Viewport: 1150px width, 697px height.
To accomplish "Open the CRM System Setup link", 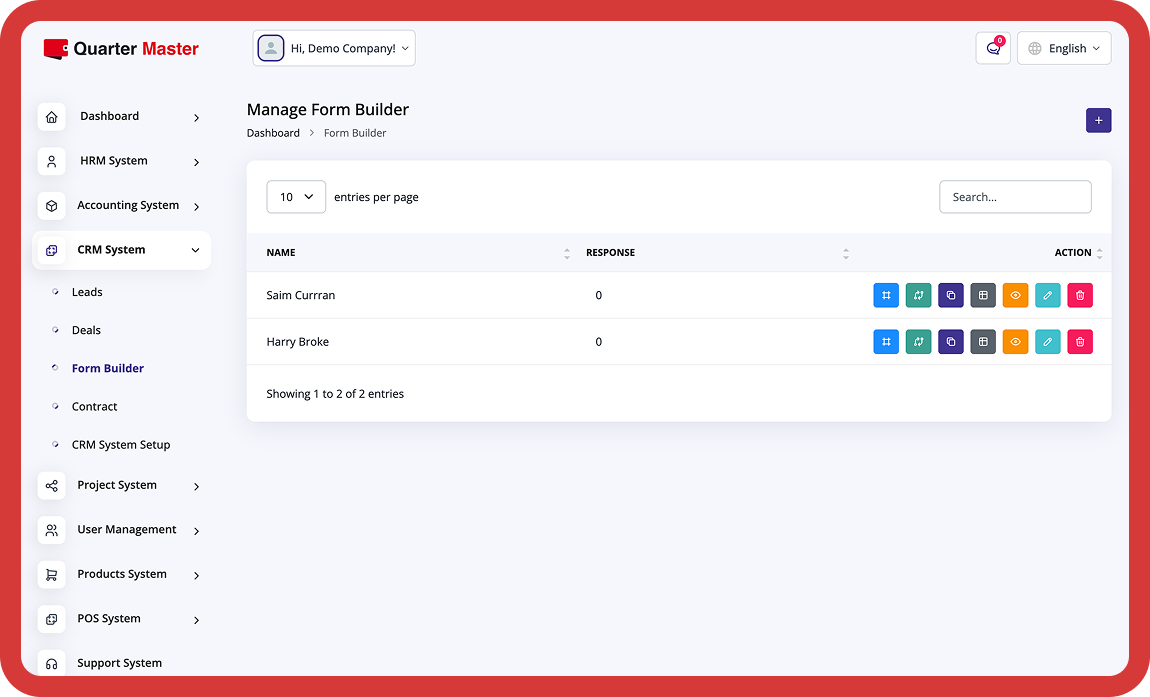I will click(x=120, y=444).
